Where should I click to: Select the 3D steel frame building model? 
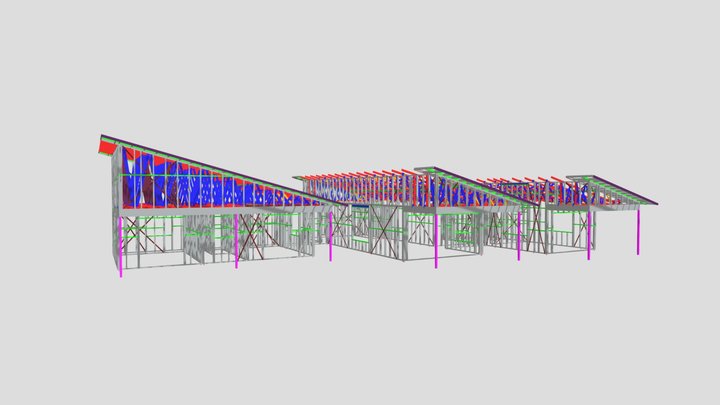click(379, 206)
